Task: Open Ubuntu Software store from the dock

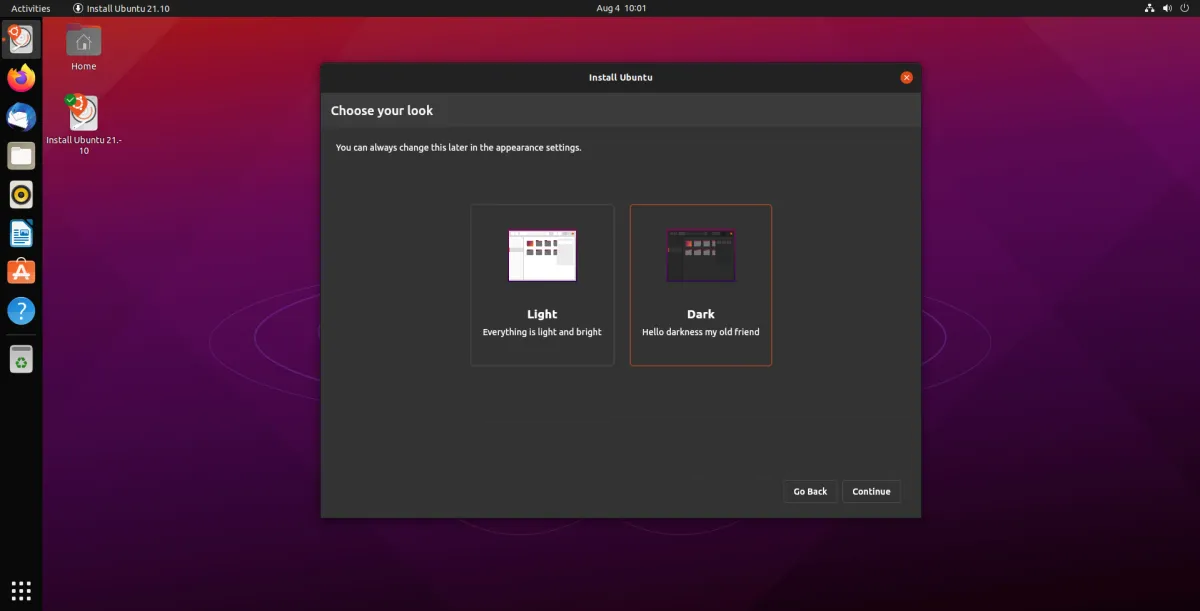Action: click(21, 271)
